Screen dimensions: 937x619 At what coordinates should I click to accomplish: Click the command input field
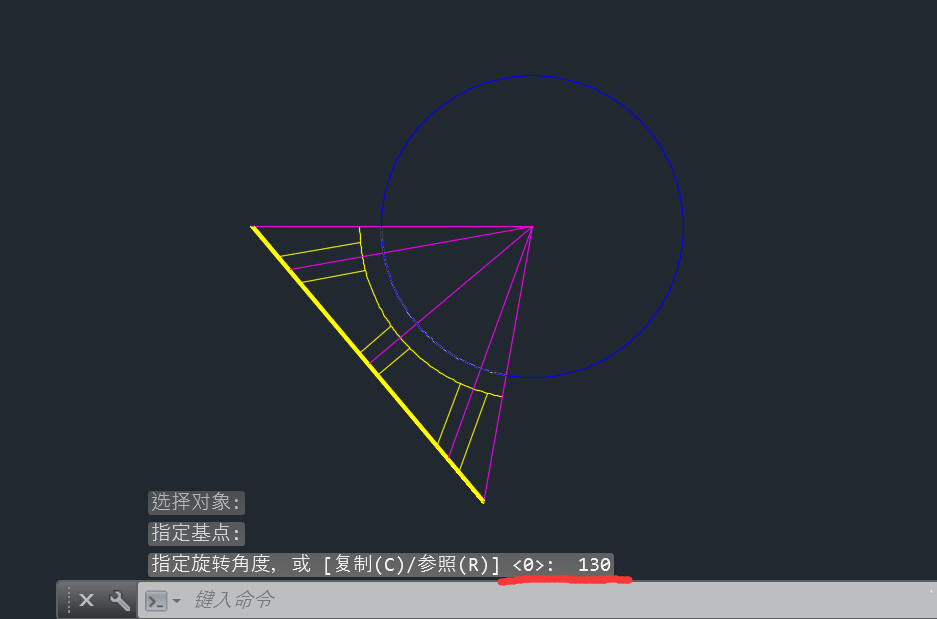click(x=537, y=600)
